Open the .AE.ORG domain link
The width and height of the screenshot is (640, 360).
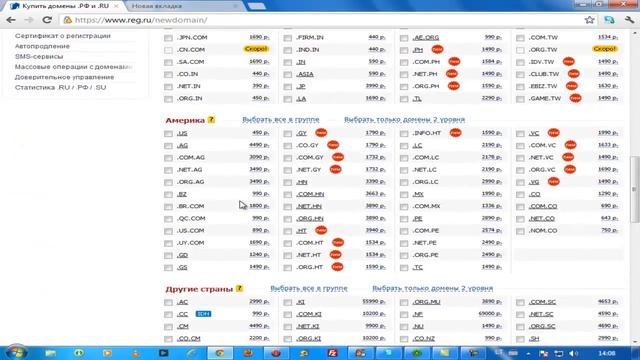pos(426,38)
